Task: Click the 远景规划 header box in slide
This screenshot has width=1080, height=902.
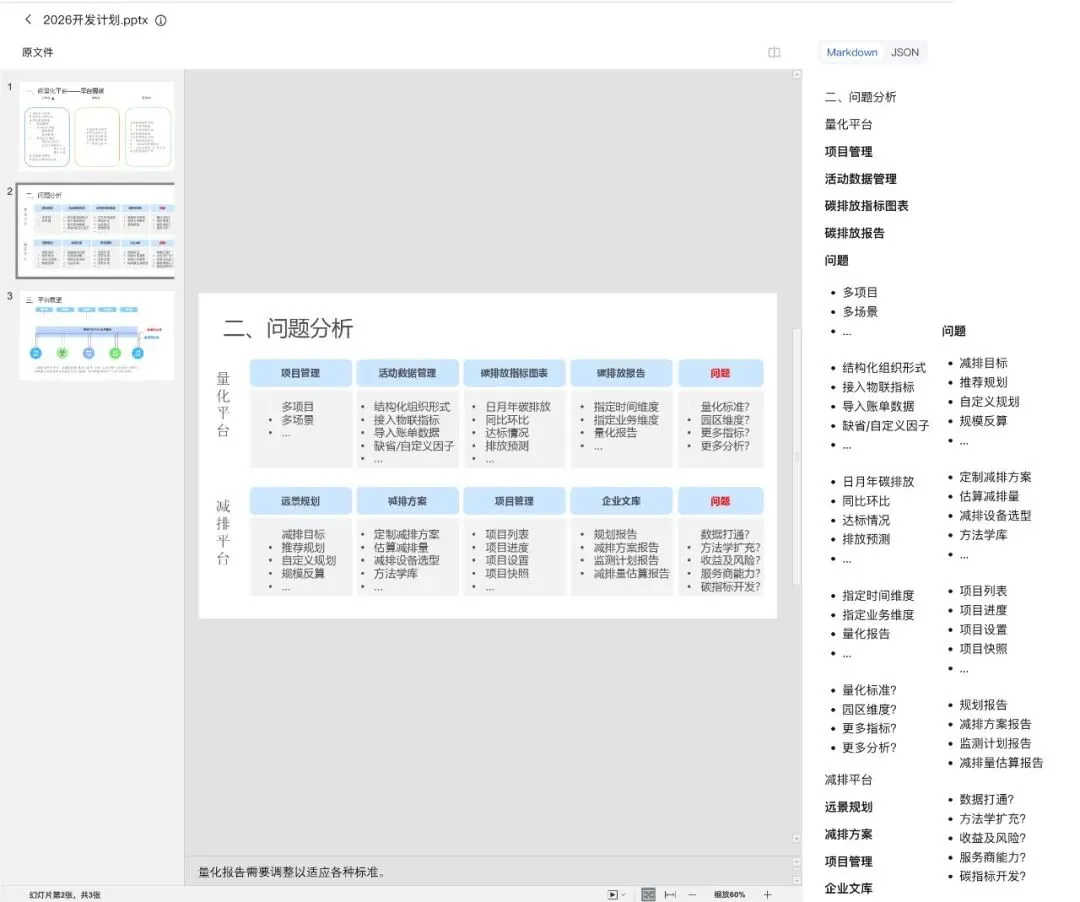Action: tap(300, 501)
